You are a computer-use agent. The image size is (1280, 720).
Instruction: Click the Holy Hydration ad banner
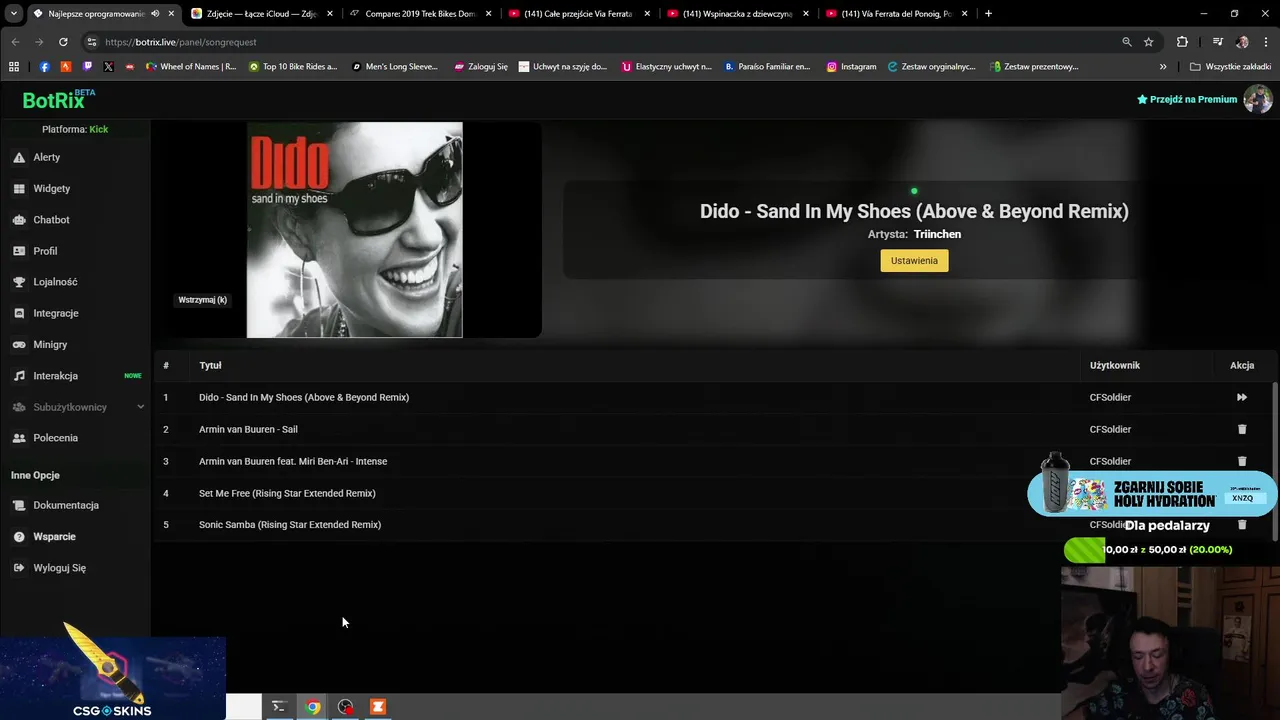pyautogui.click(x=1152, y=492)
